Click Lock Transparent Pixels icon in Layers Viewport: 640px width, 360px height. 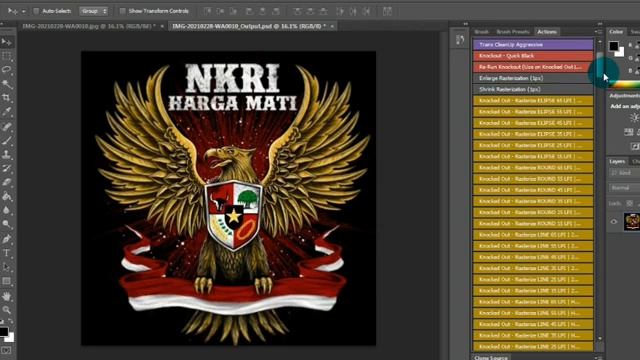pyautogui.click(x=629, y=203)
